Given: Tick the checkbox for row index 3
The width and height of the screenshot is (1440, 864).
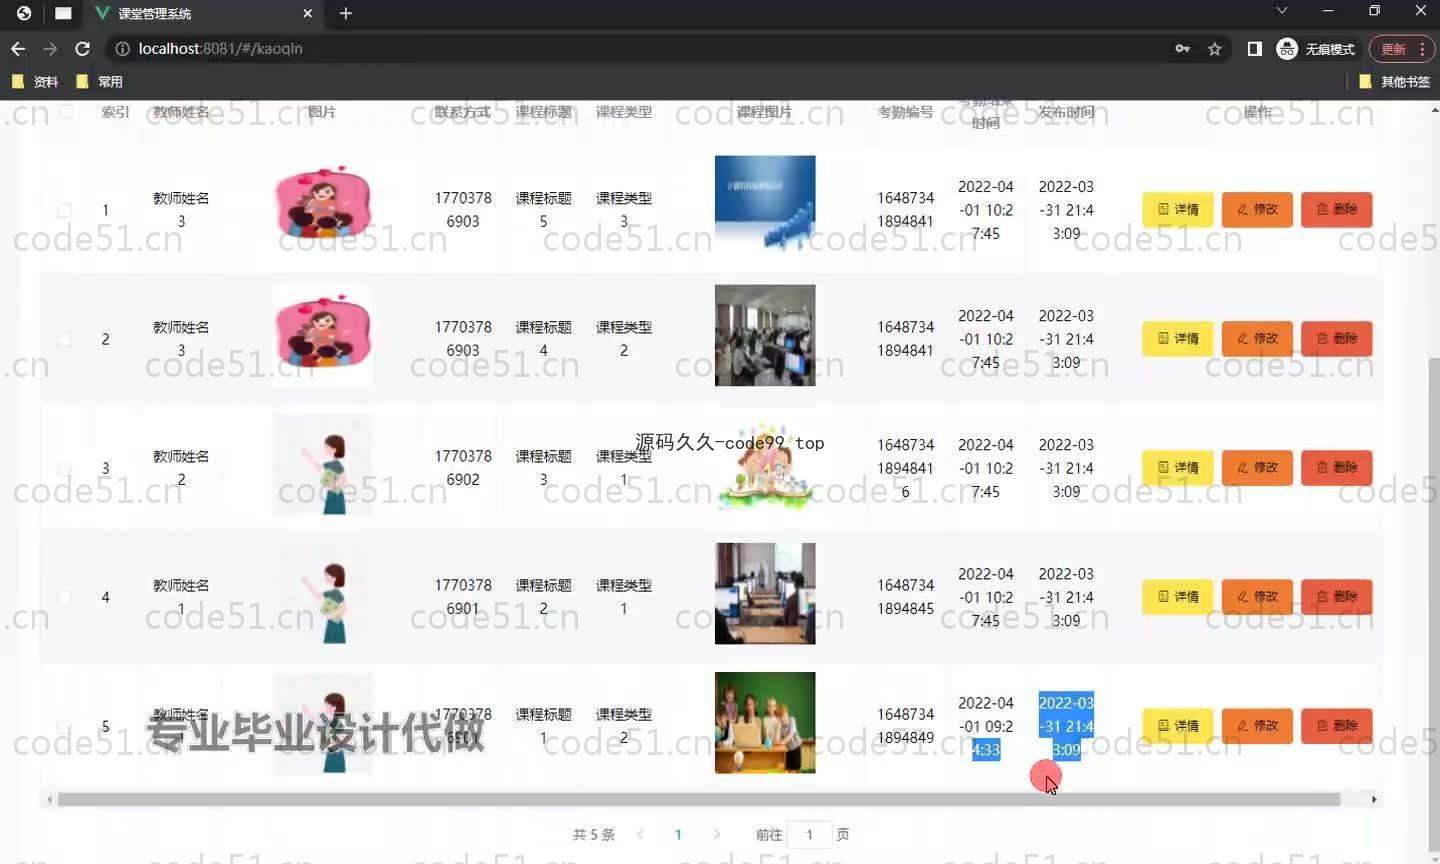Looking at the screenshot, I should pos(64,468).
